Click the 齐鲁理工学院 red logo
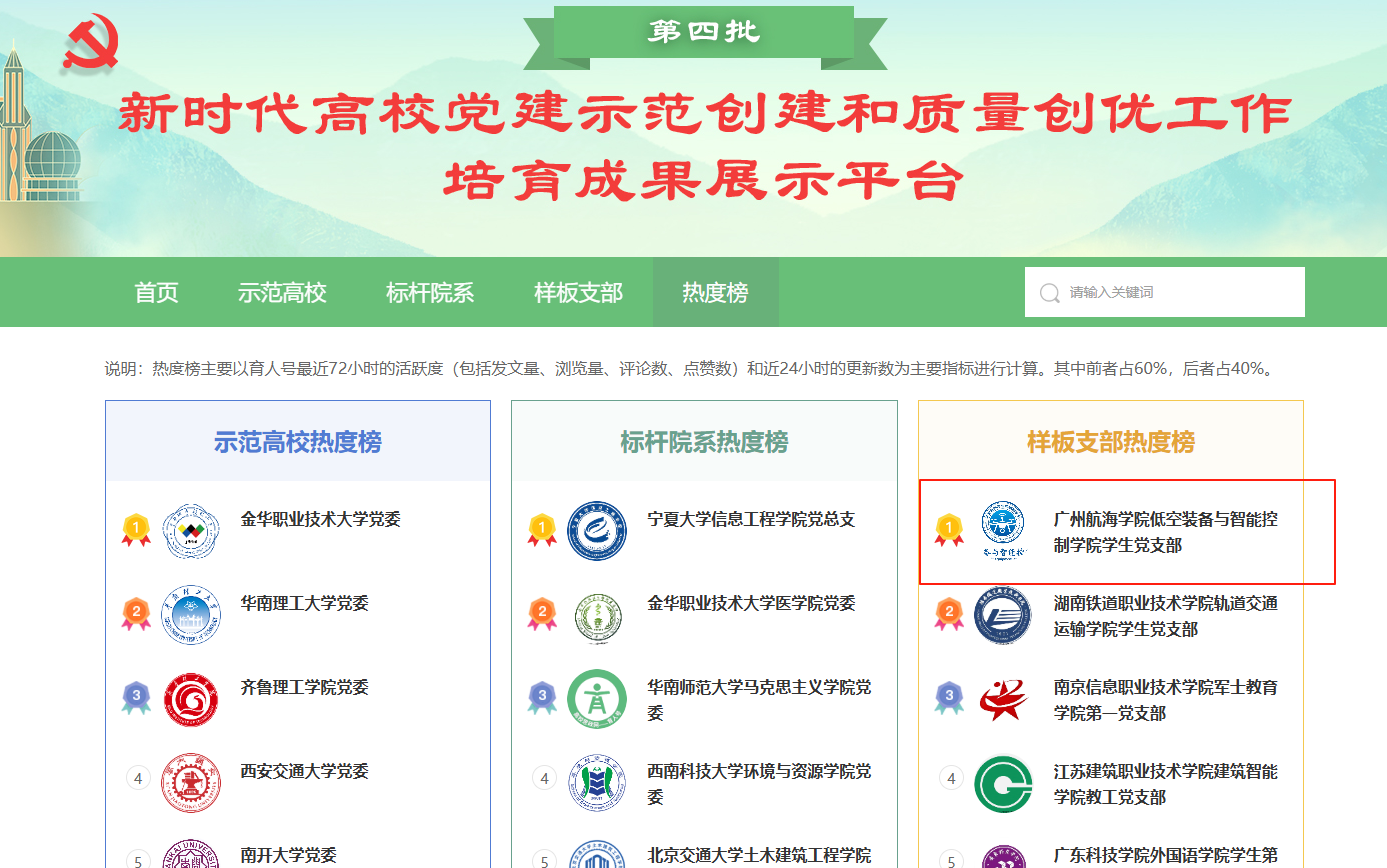Image resolution: width=1387 pixels, height=868 pixels. coord(190,699)
